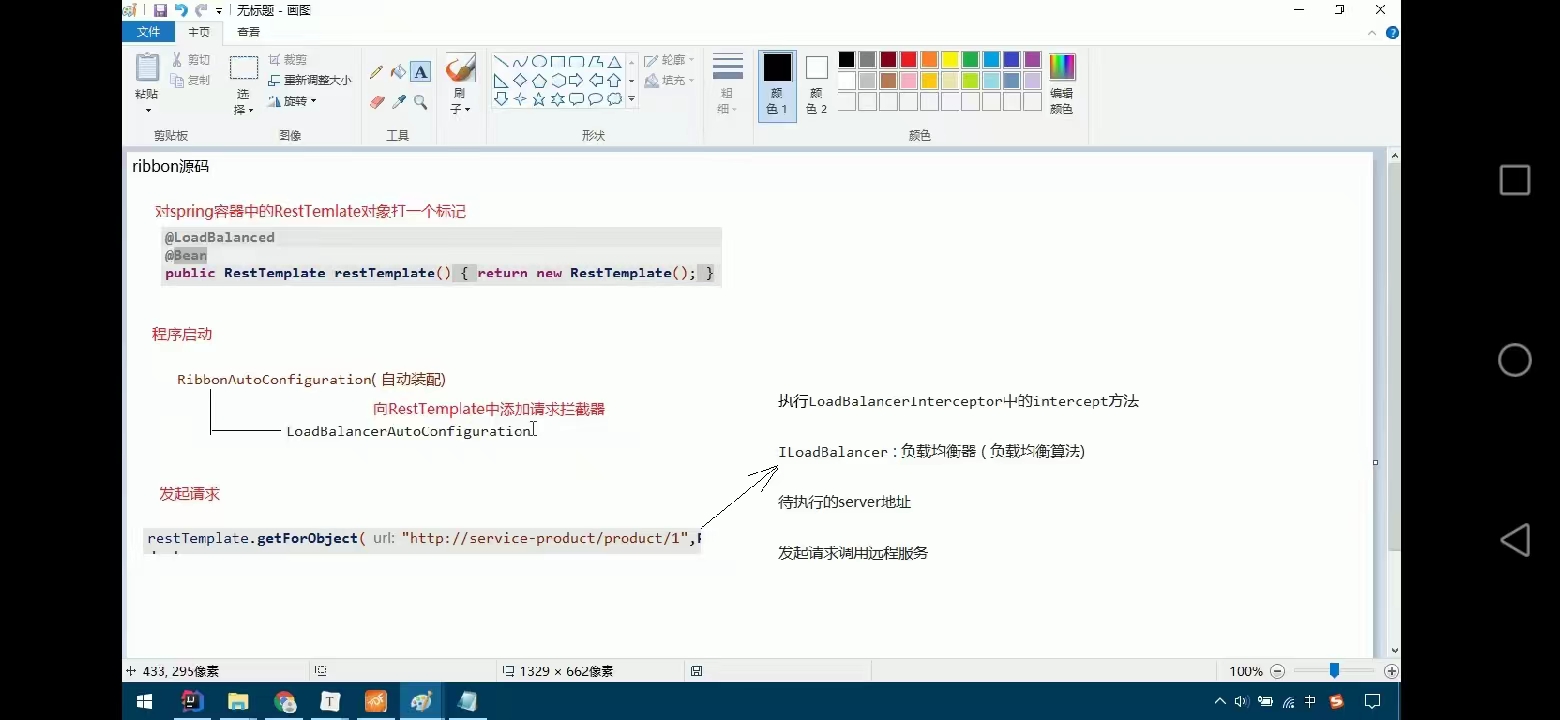Click the Save icon in quick access toolbar
This screenshot has height=720, width=1560.
pyautogui.click(x=160, y=10)
